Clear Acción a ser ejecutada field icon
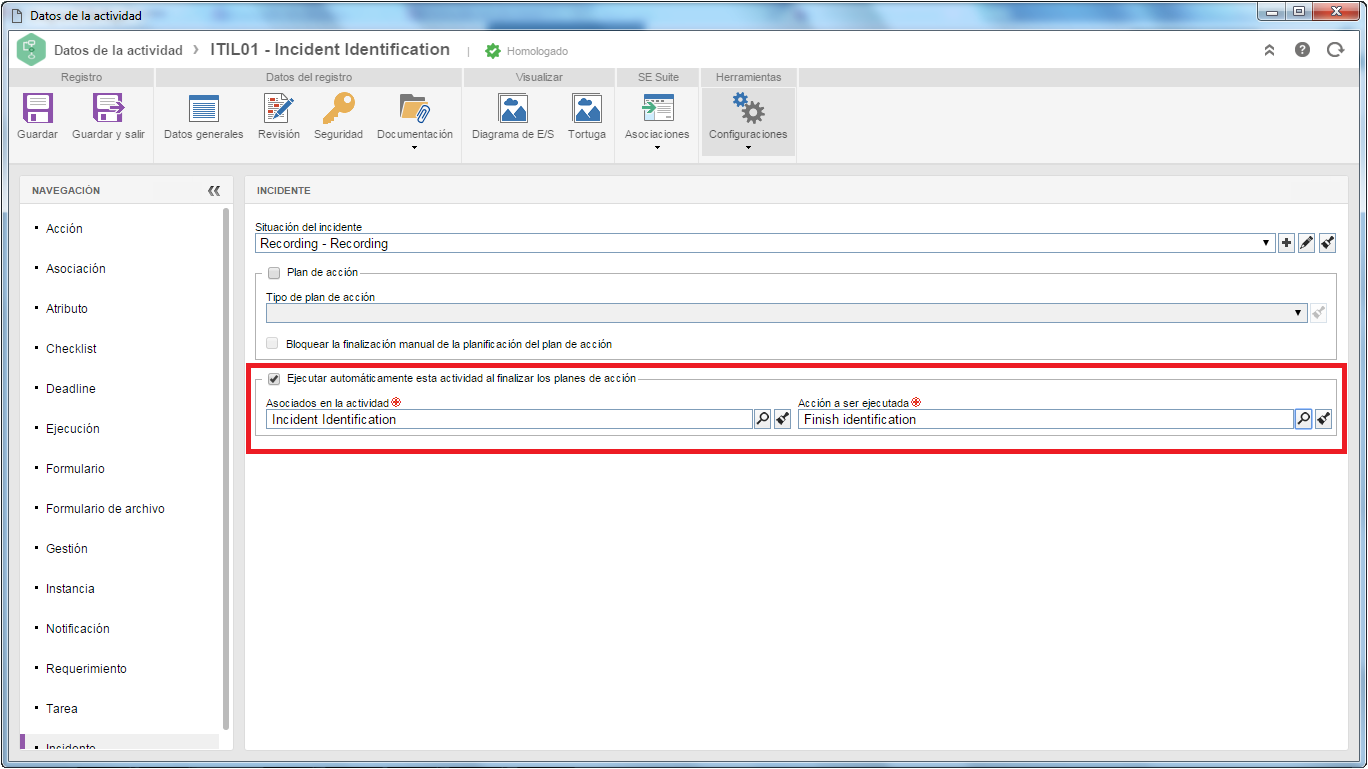The height and width of the screenshot is (769, 1368). click(x=1323, y=419)
